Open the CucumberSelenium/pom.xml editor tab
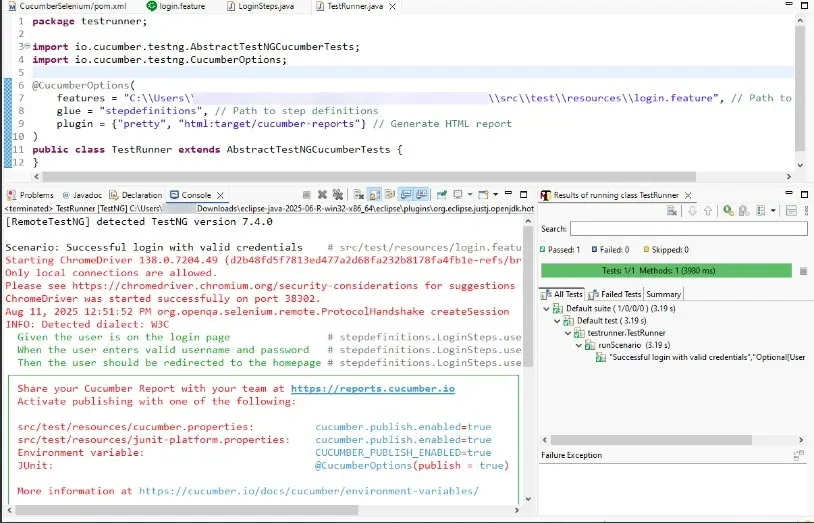Viewport: 814px width, 523px height. pyautogui.click(x=67, y=6)
